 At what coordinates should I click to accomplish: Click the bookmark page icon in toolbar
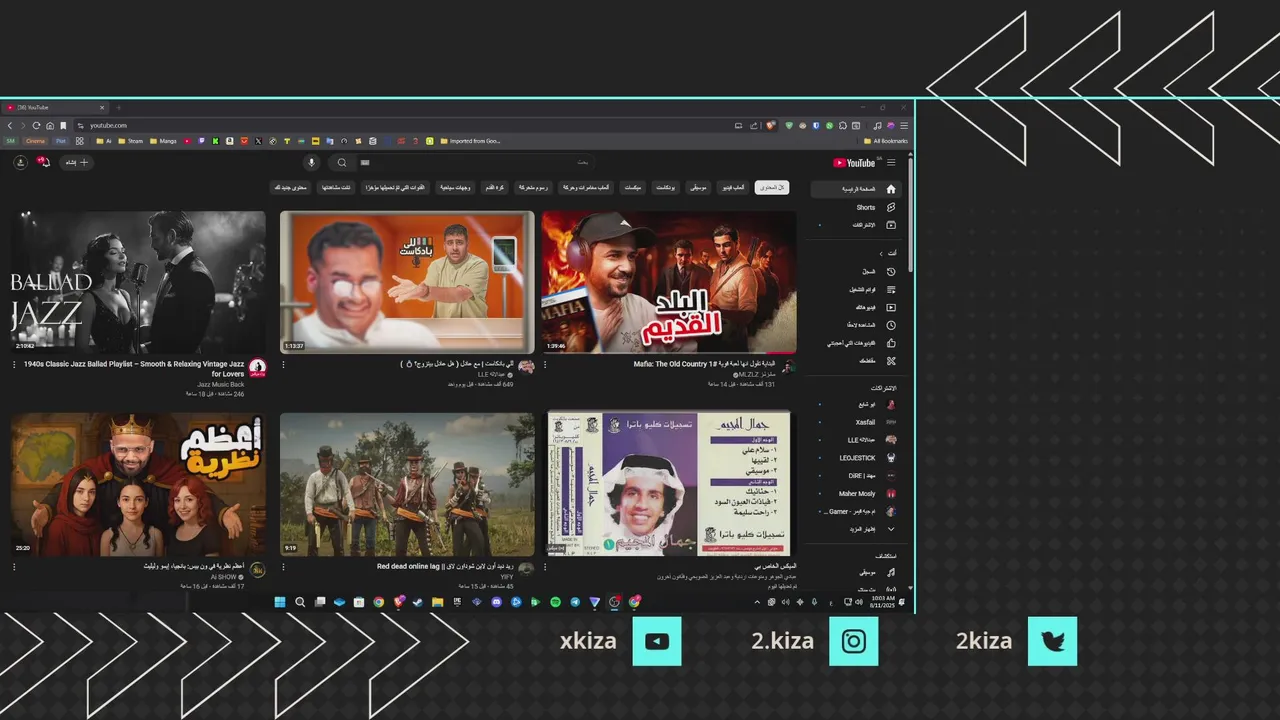[63, 126]
